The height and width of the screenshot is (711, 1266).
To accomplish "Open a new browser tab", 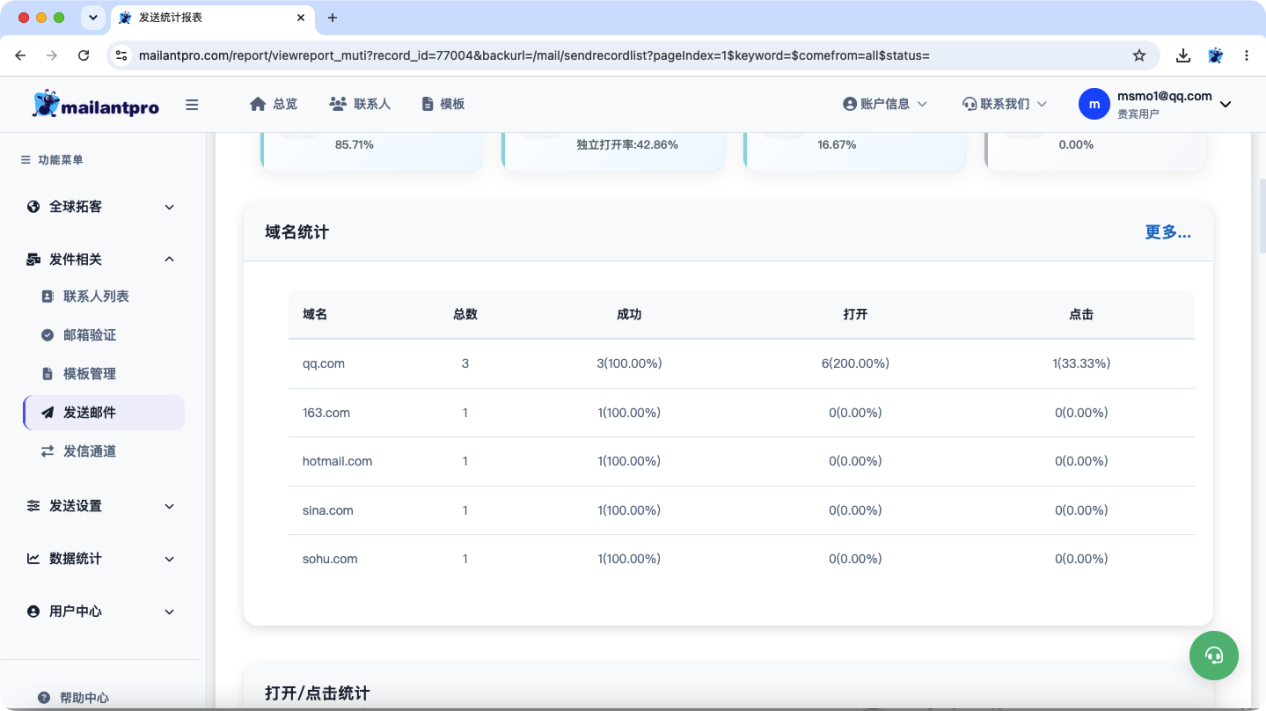I will (x=333, y=18).
